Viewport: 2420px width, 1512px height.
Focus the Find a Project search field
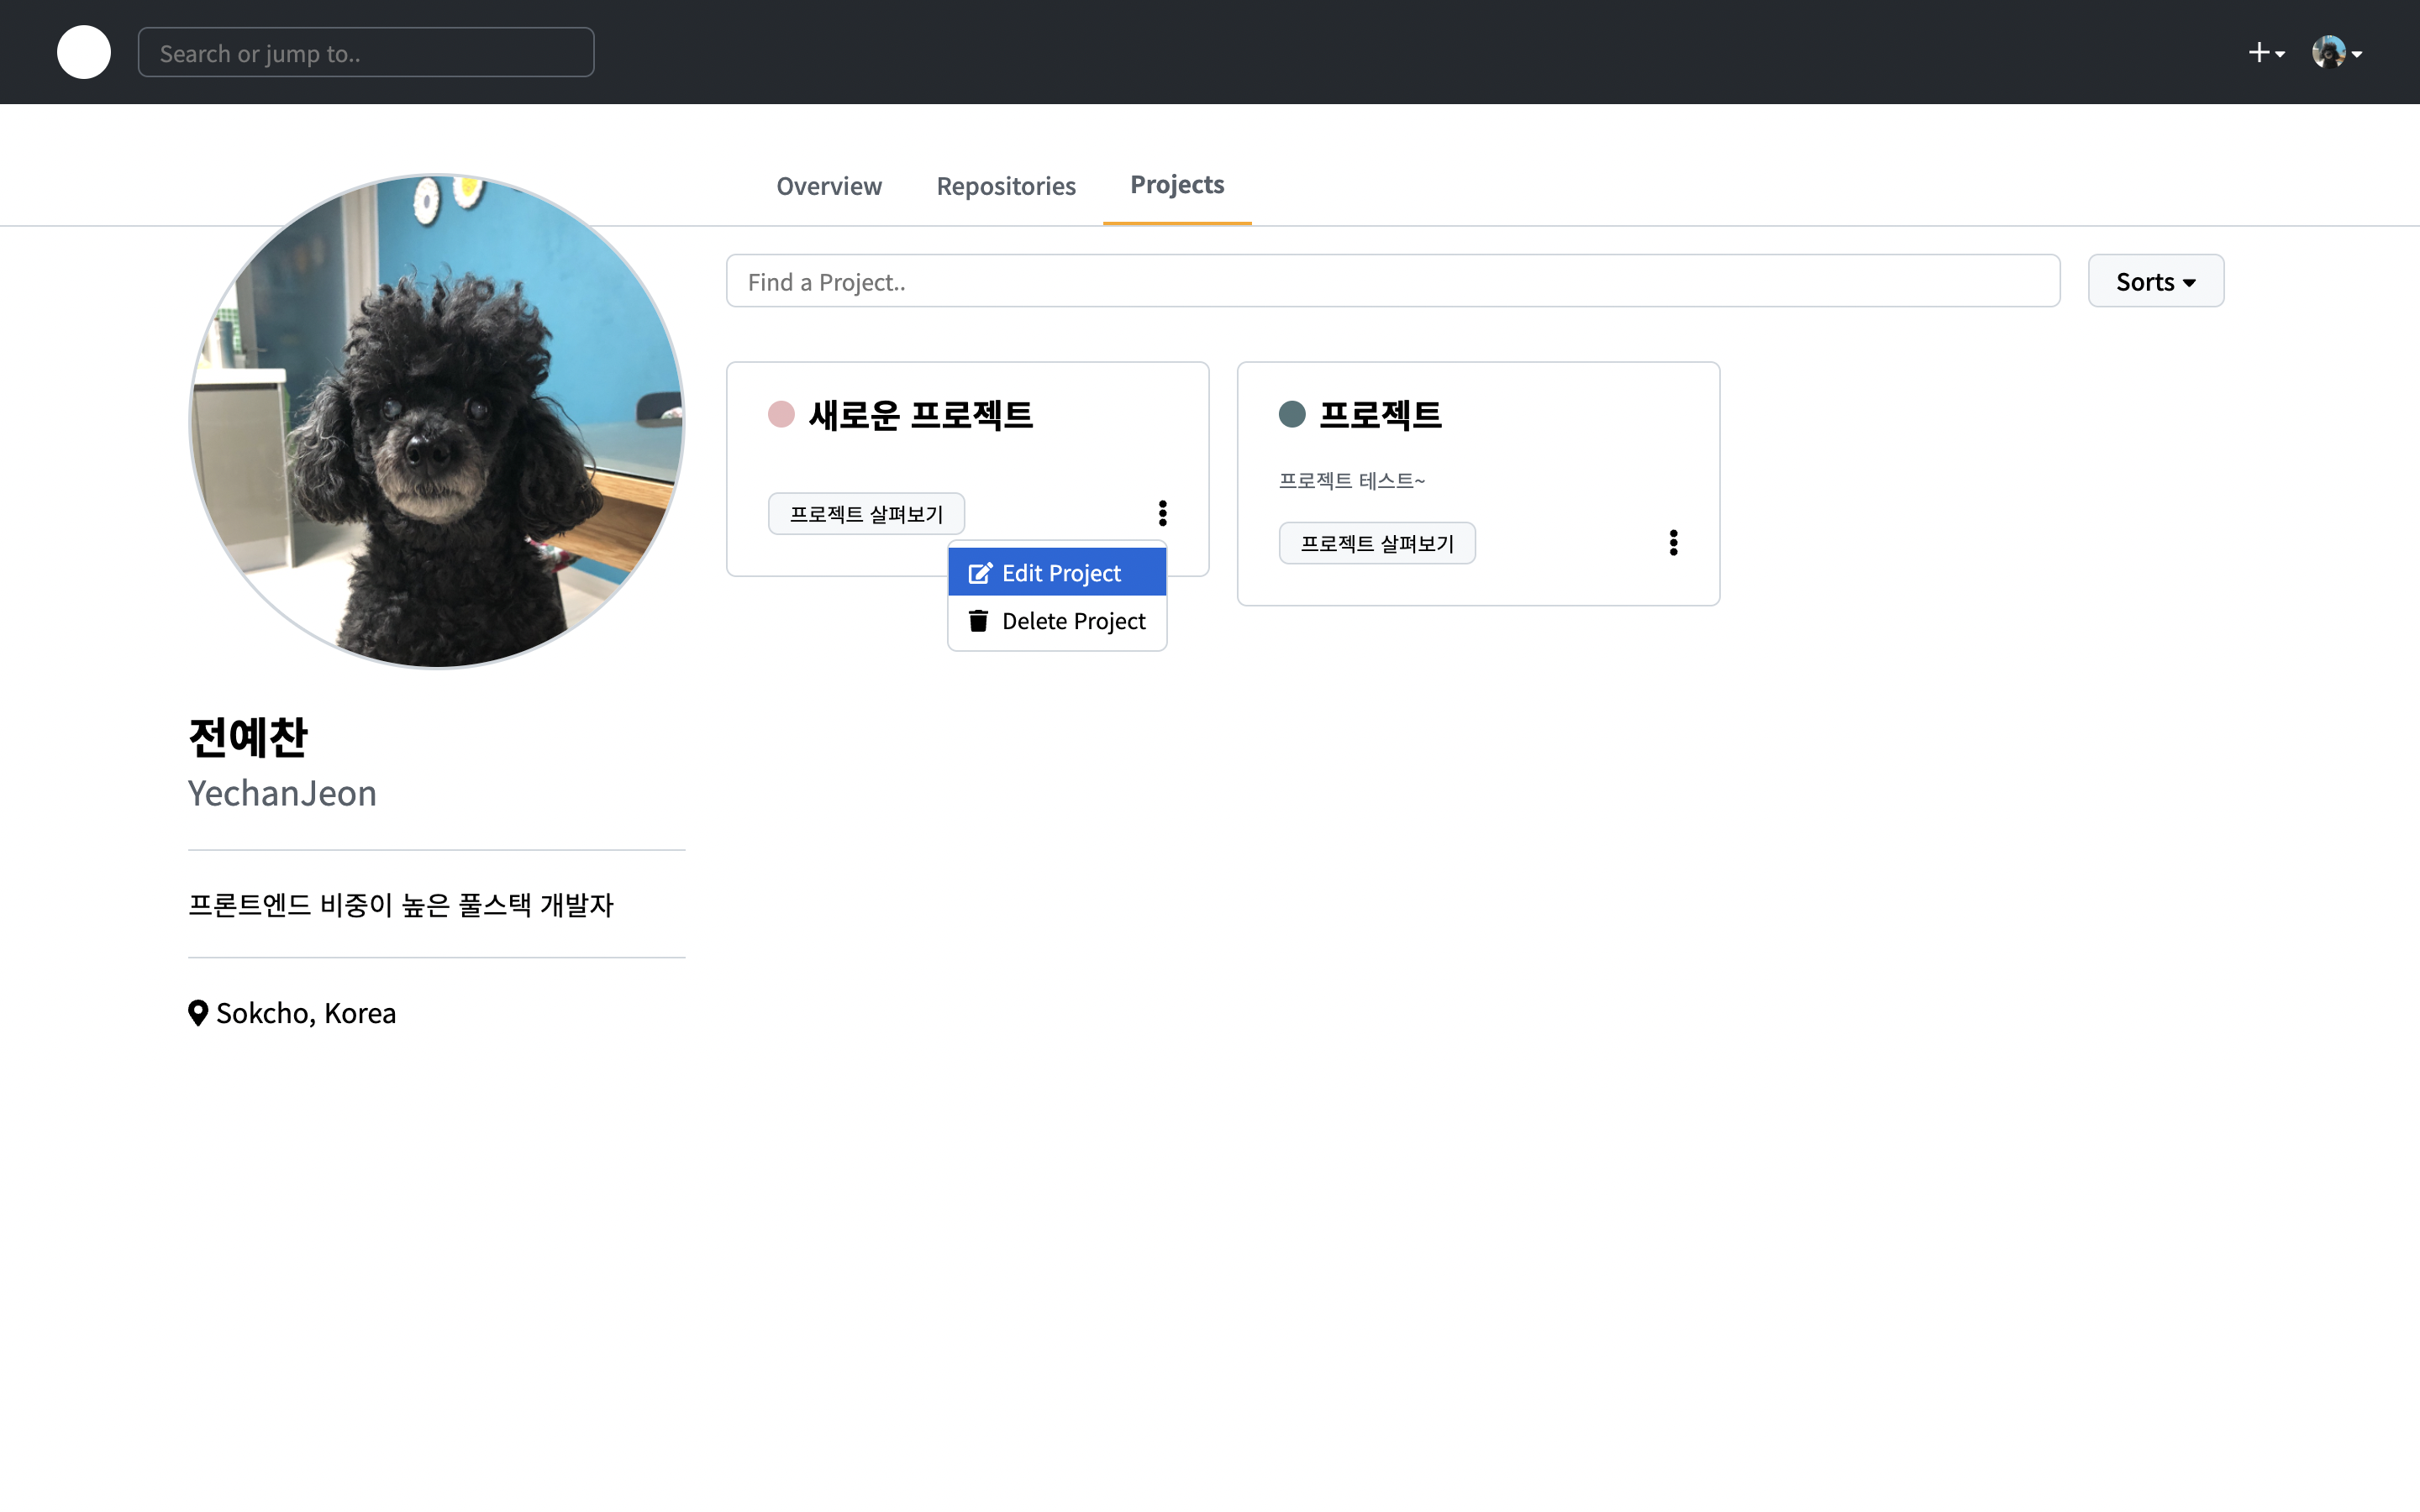coord(1392,281)
